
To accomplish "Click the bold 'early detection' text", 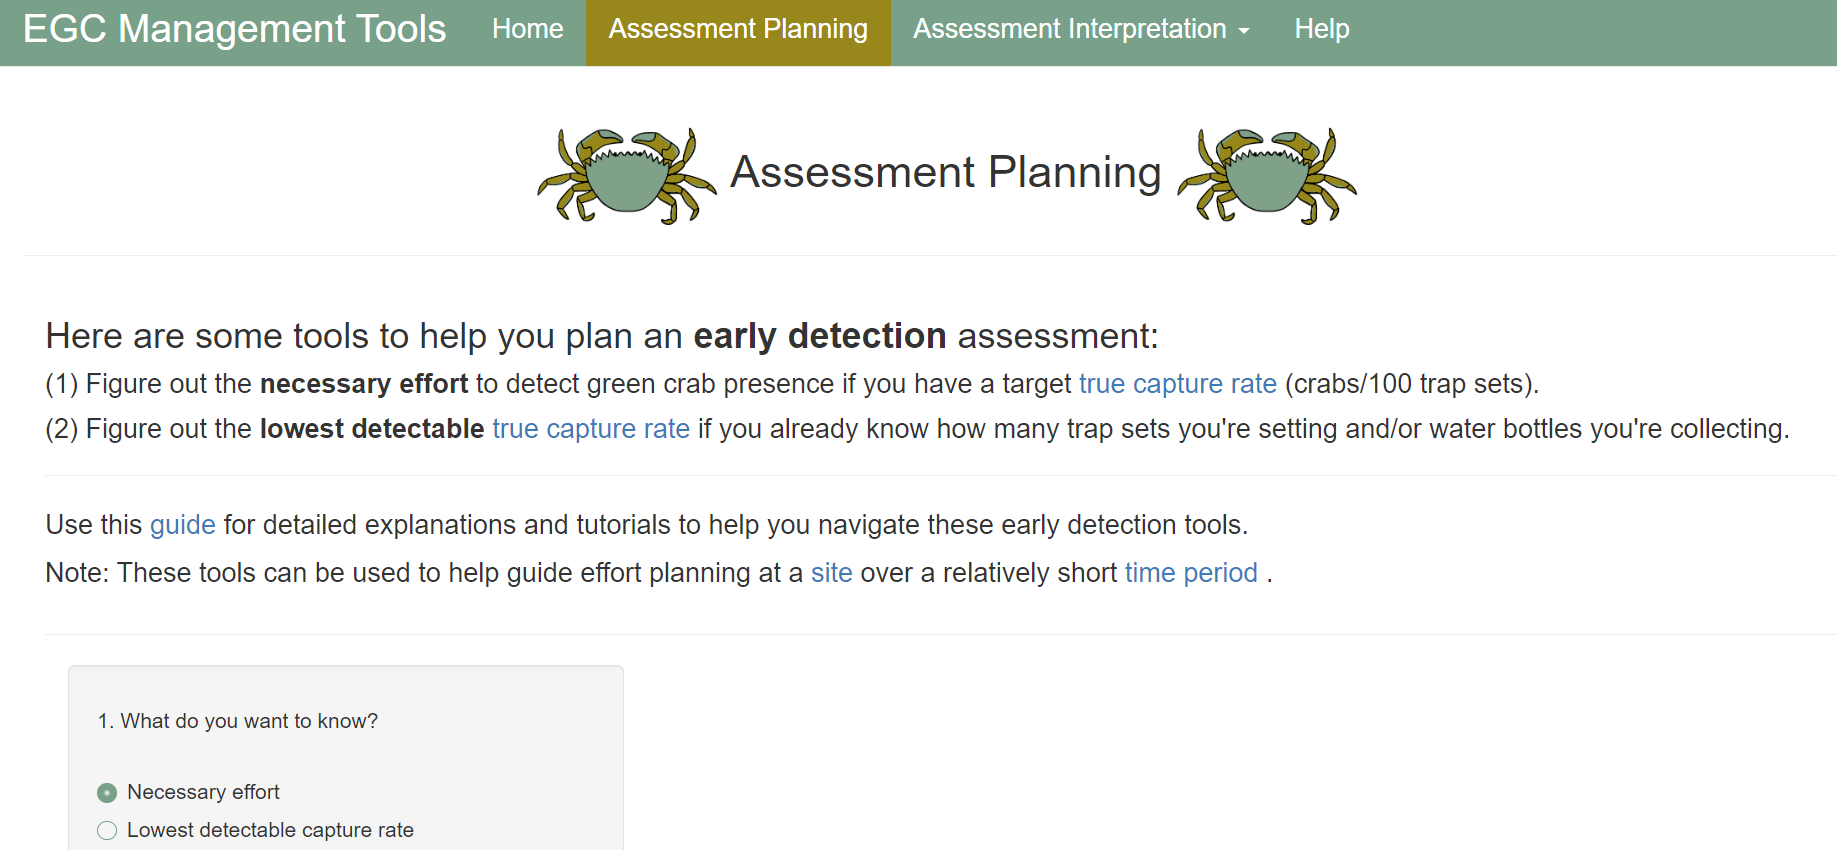I will pyautogui.click(x=819, y=336).
